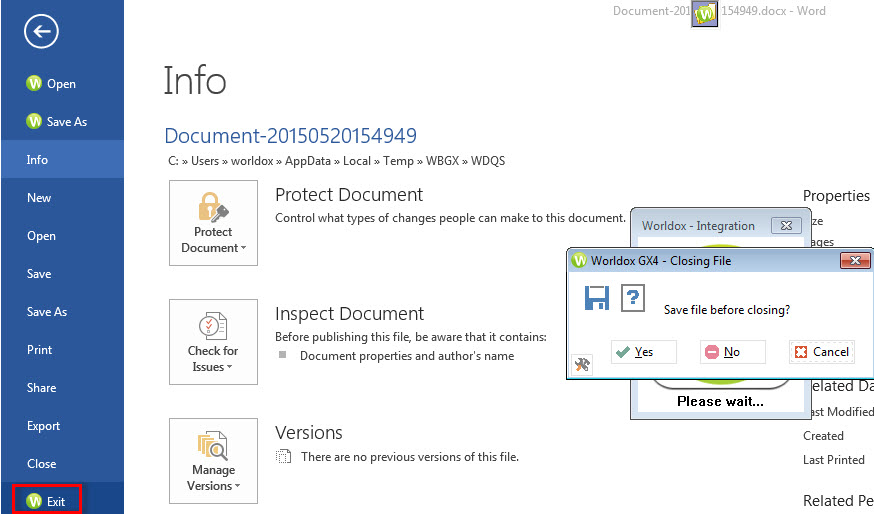Click the Document-20150520154949 title
The image size is (874, 514).
(x=290, y=135)
